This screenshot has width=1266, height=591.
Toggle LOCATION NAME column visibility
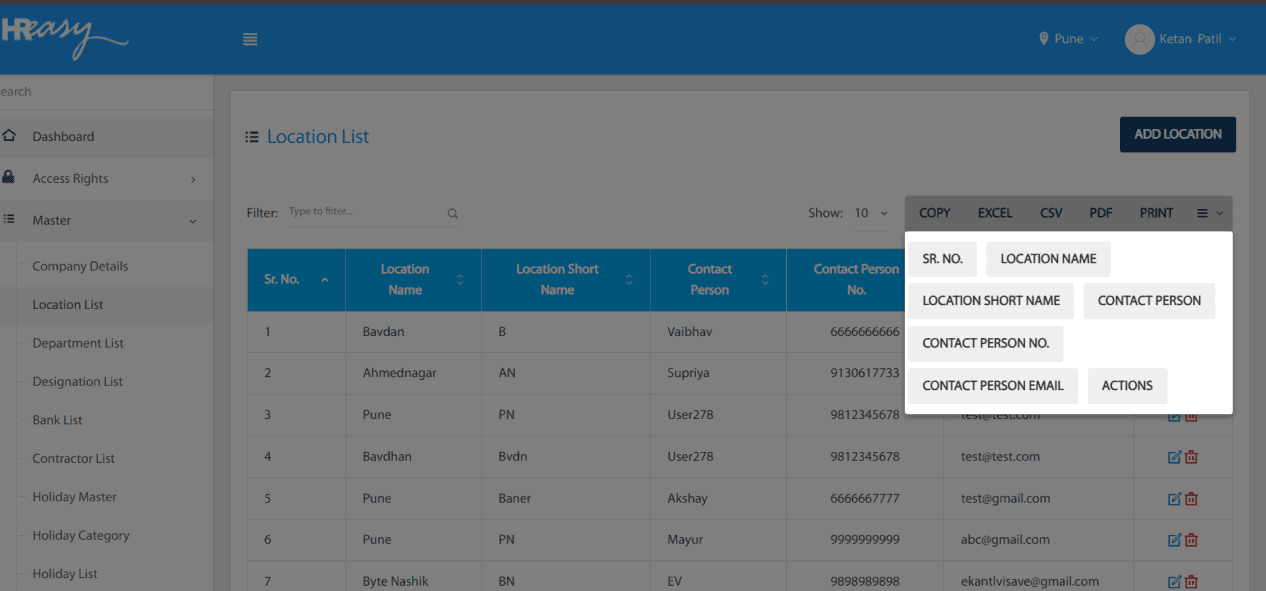(1048, 259)
